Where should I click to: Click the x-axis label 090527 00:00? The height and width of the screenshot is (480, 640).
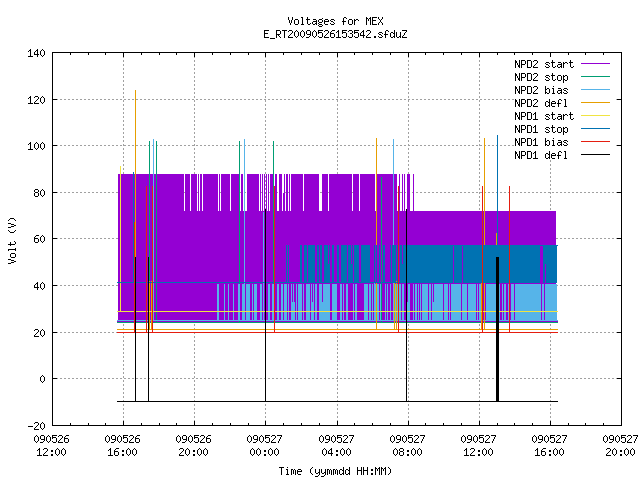pyautogui.click(x=264, y=446)
